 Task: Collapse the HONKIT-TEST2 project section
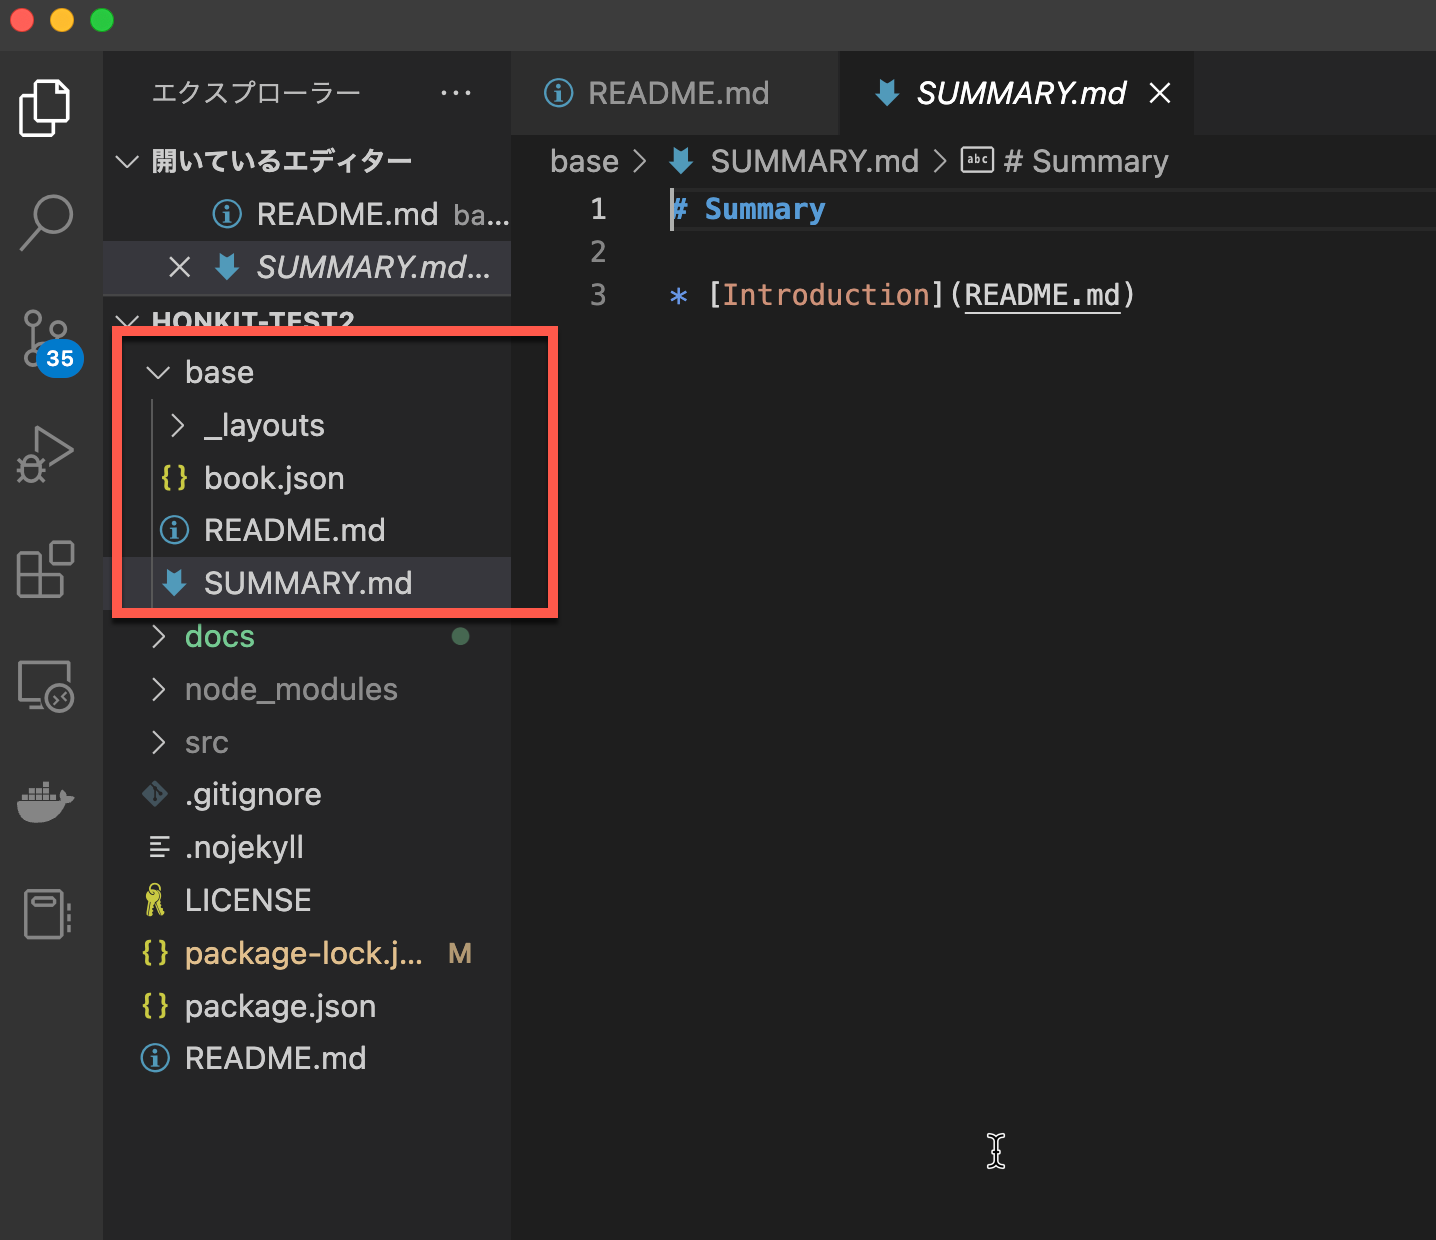click(x=127, y=321)
